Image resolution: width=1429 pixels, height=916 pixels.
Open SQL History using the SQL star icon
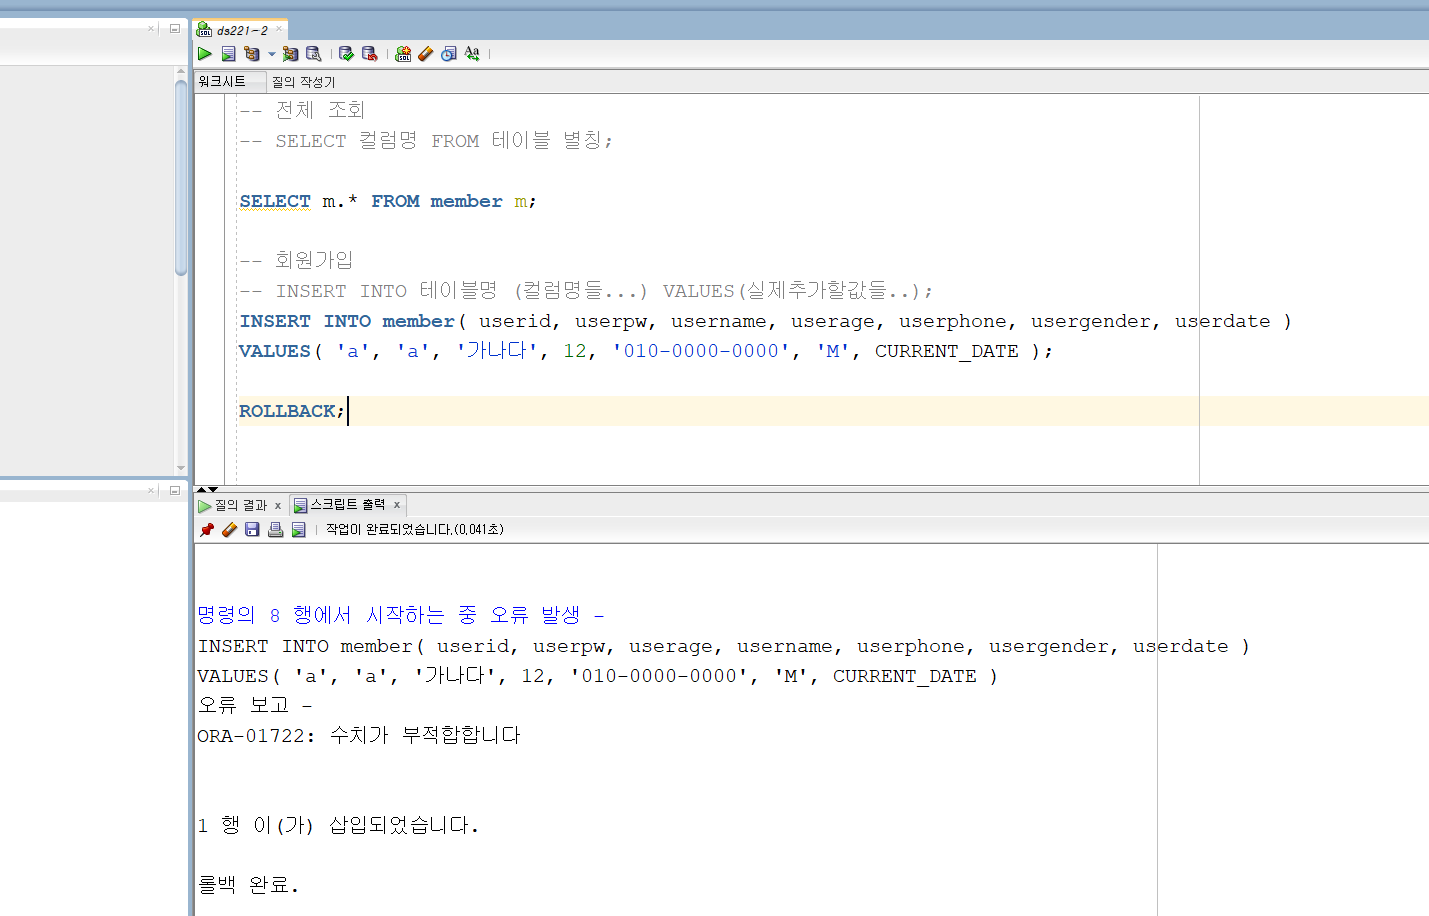pyautogui.click(x=402, y=53)
